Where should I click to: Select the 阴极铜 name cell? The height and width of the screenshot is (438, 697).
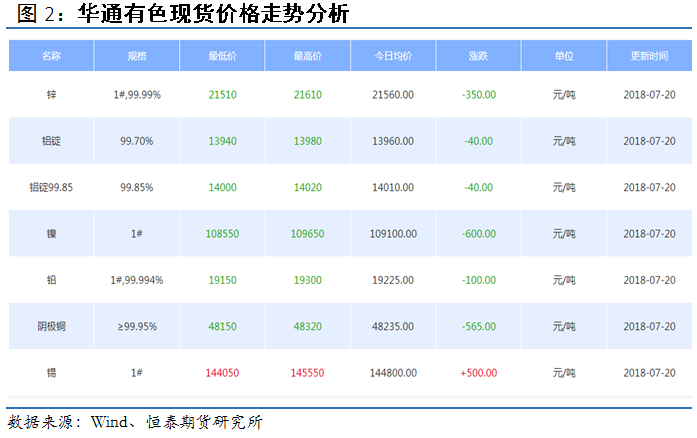point(51,326)
